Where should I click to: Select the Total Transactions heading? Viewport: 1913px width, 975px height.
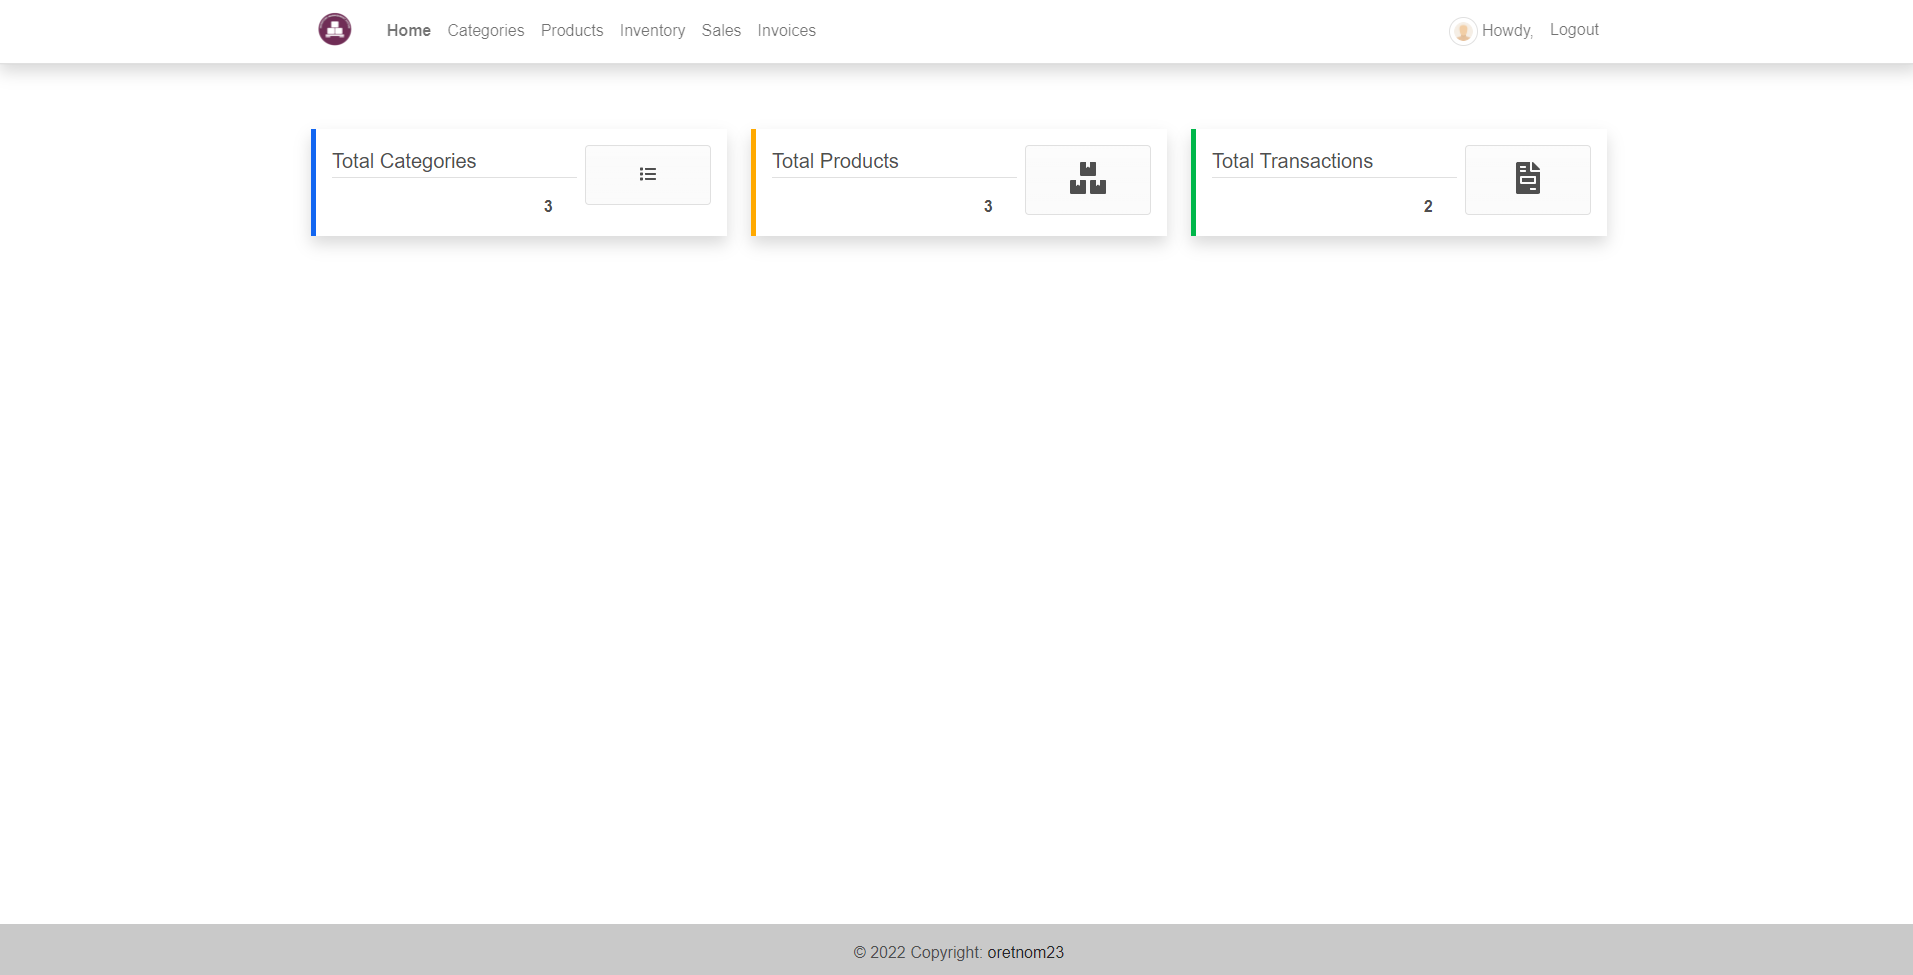click(x=1292, y=161)
